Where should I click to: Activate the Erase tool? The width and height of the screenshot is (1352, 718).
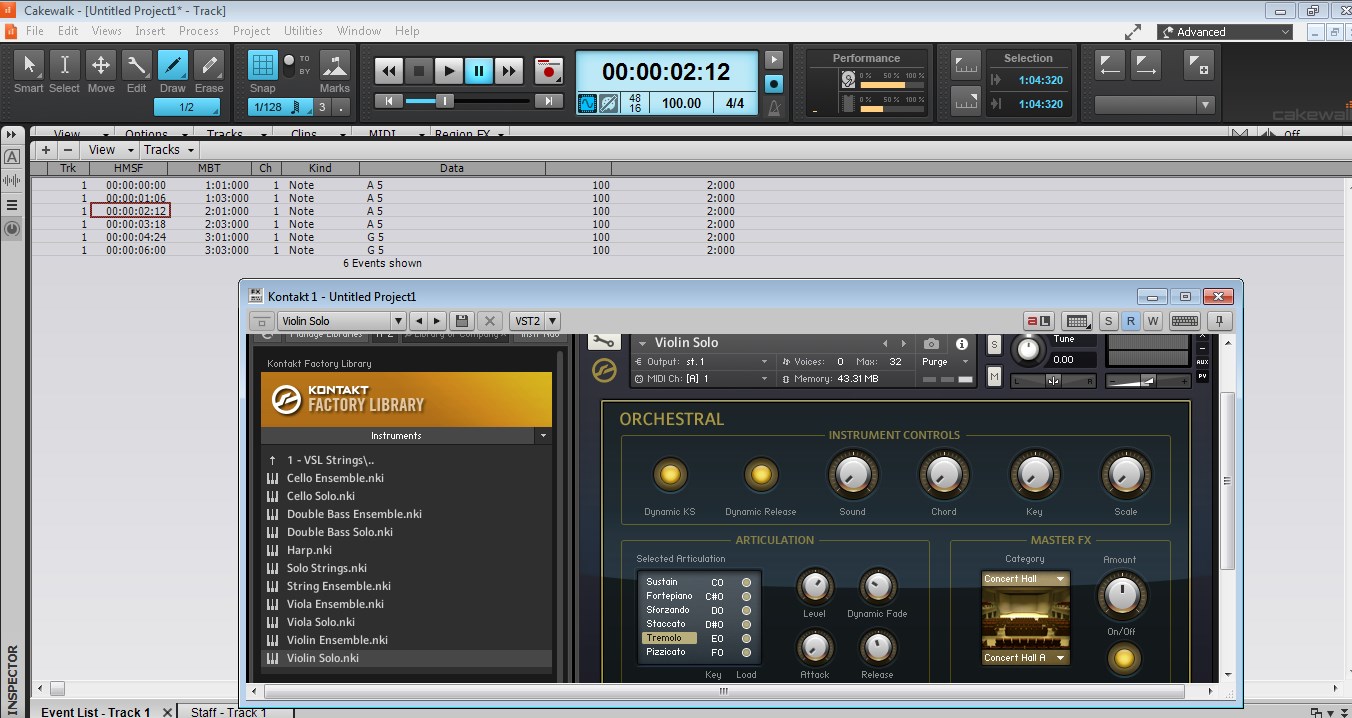[209, 66]
